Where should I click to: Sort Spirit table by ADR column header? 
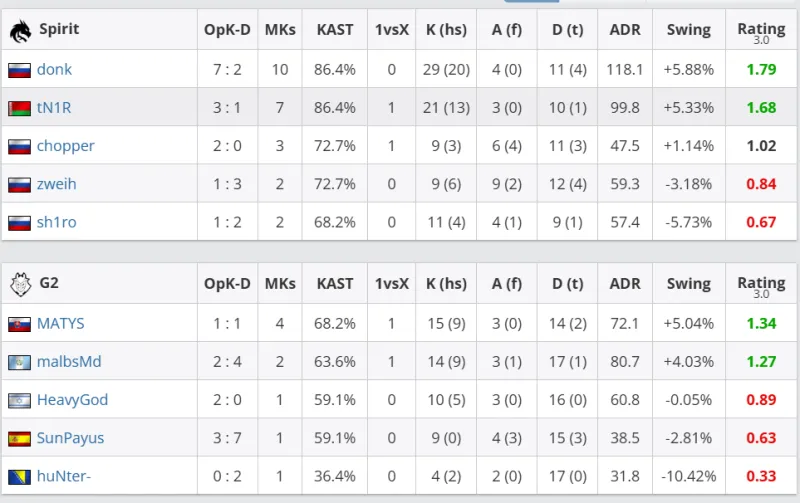[x=625, y=30]
